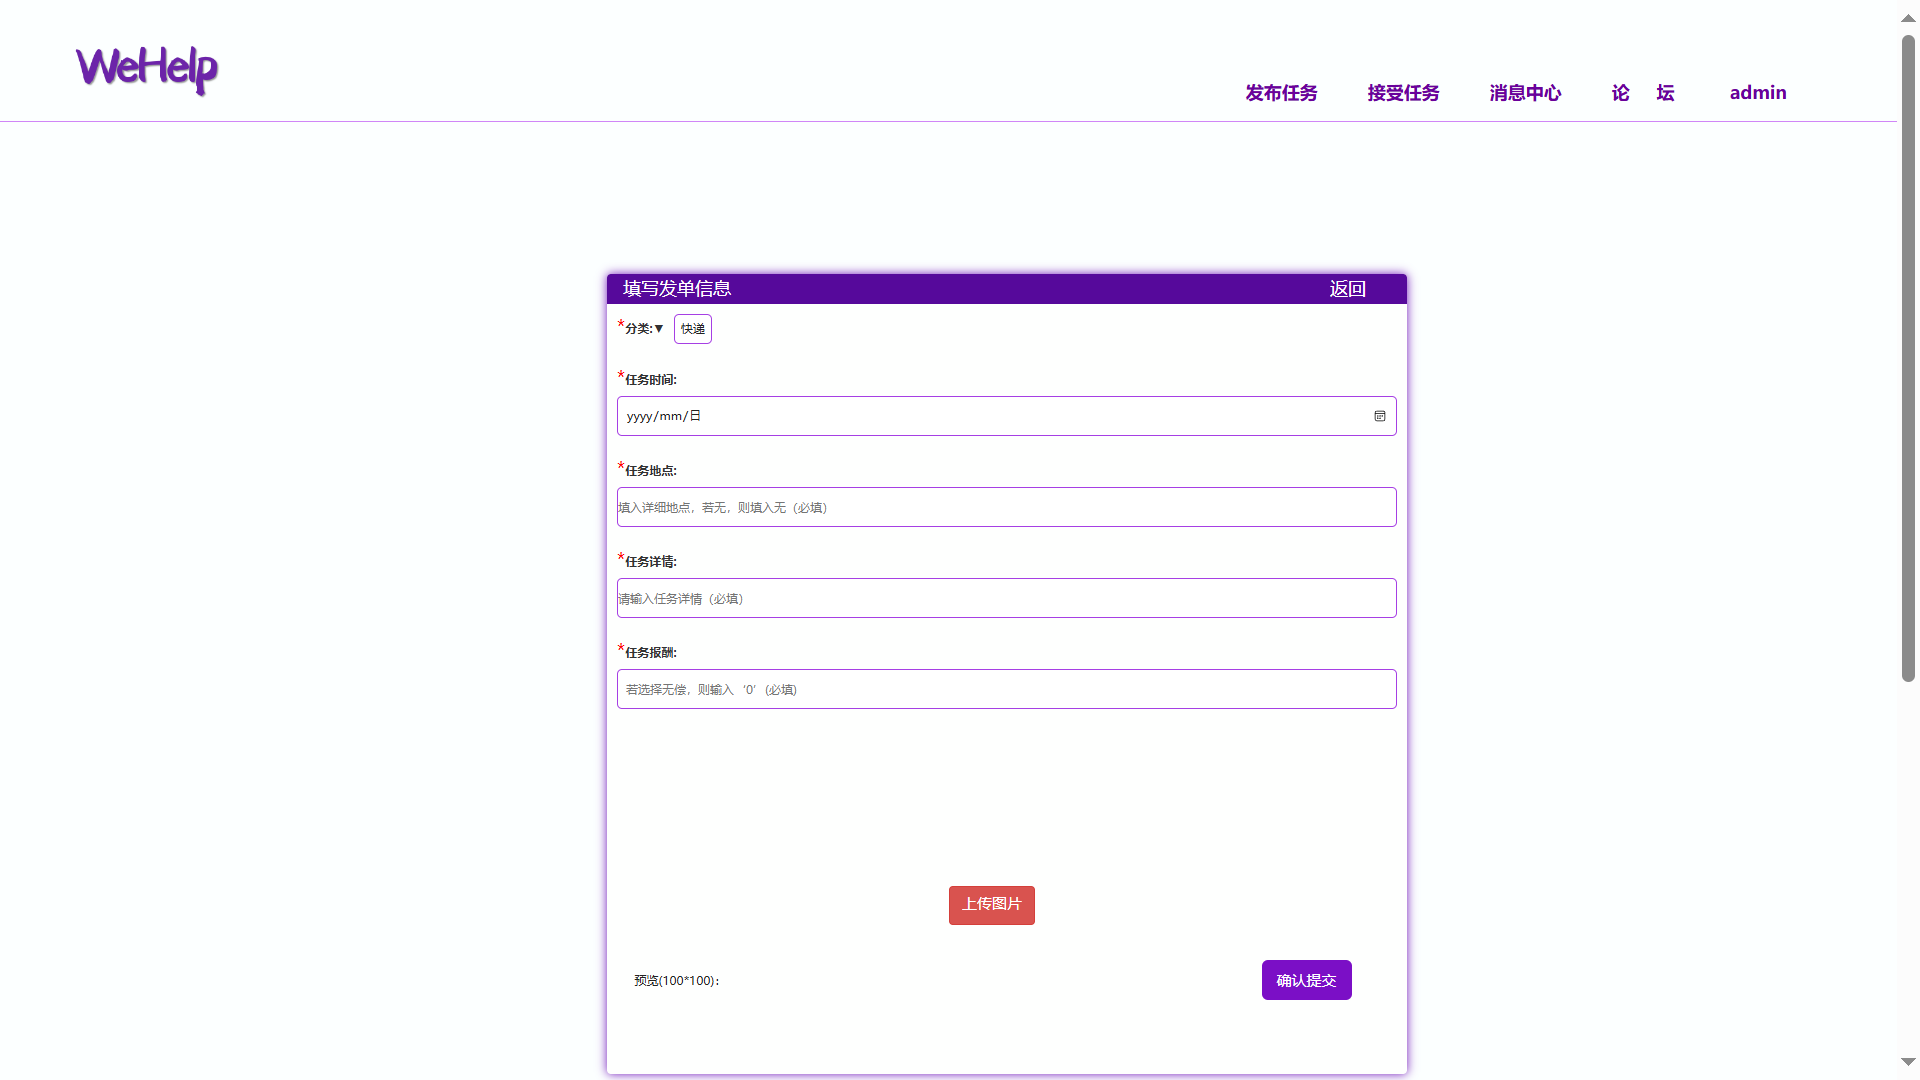The width and height of the screenshot is (1920, 1080).
Task: Click the scrollbar up arrow
Action: click(1908, 18)
